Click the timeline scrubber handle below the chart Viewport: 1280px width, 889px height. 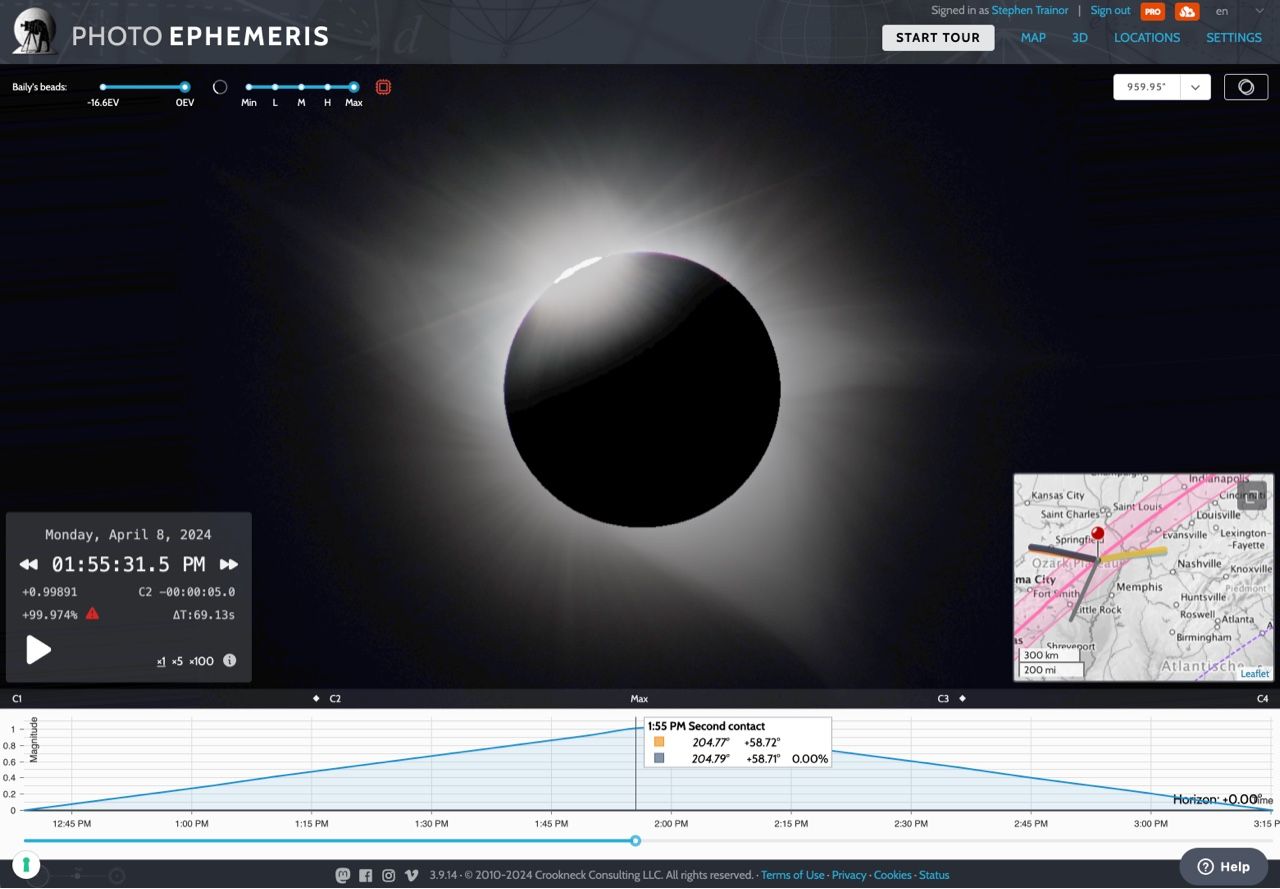coord(635,841)
